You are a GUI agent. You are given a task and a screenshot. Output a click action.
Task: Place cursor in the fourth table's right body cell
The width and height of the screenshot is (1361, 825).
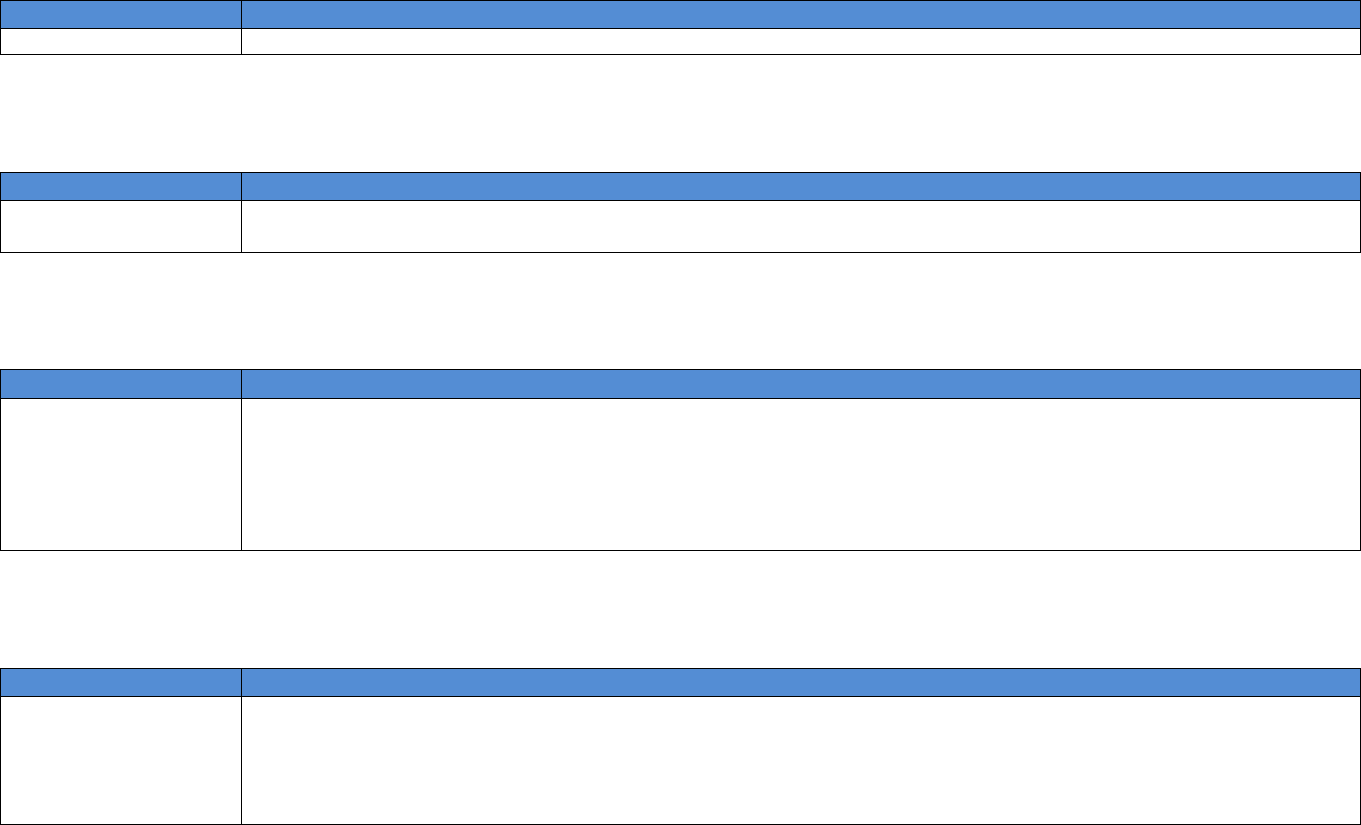point(800,760)
